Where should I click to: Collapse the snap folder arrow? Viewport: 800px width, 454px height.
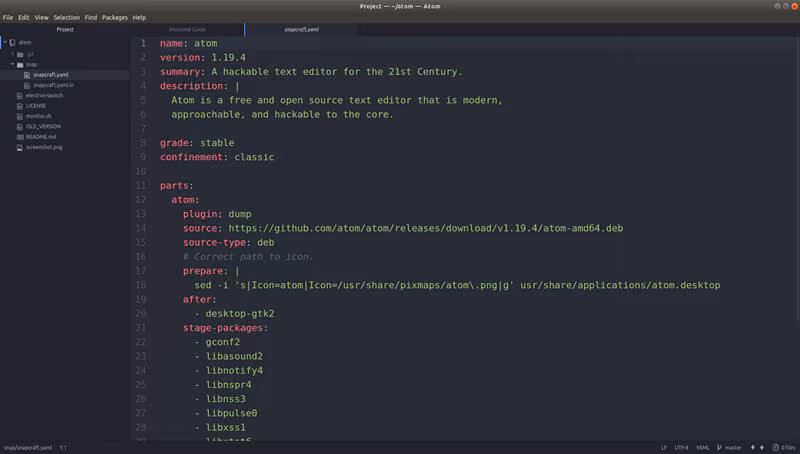(x=13, y=64)
